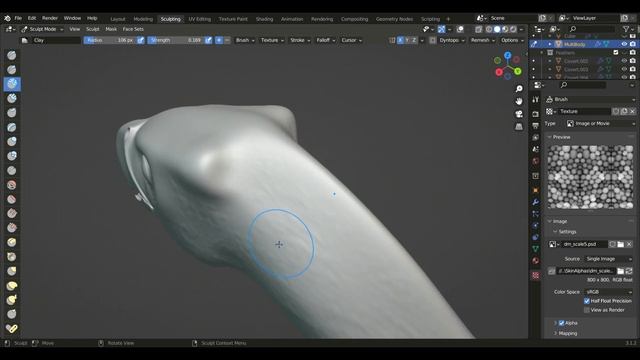Select MultiBody object in outliner
The height and width of the screenshot is (360, 640).
575,44
